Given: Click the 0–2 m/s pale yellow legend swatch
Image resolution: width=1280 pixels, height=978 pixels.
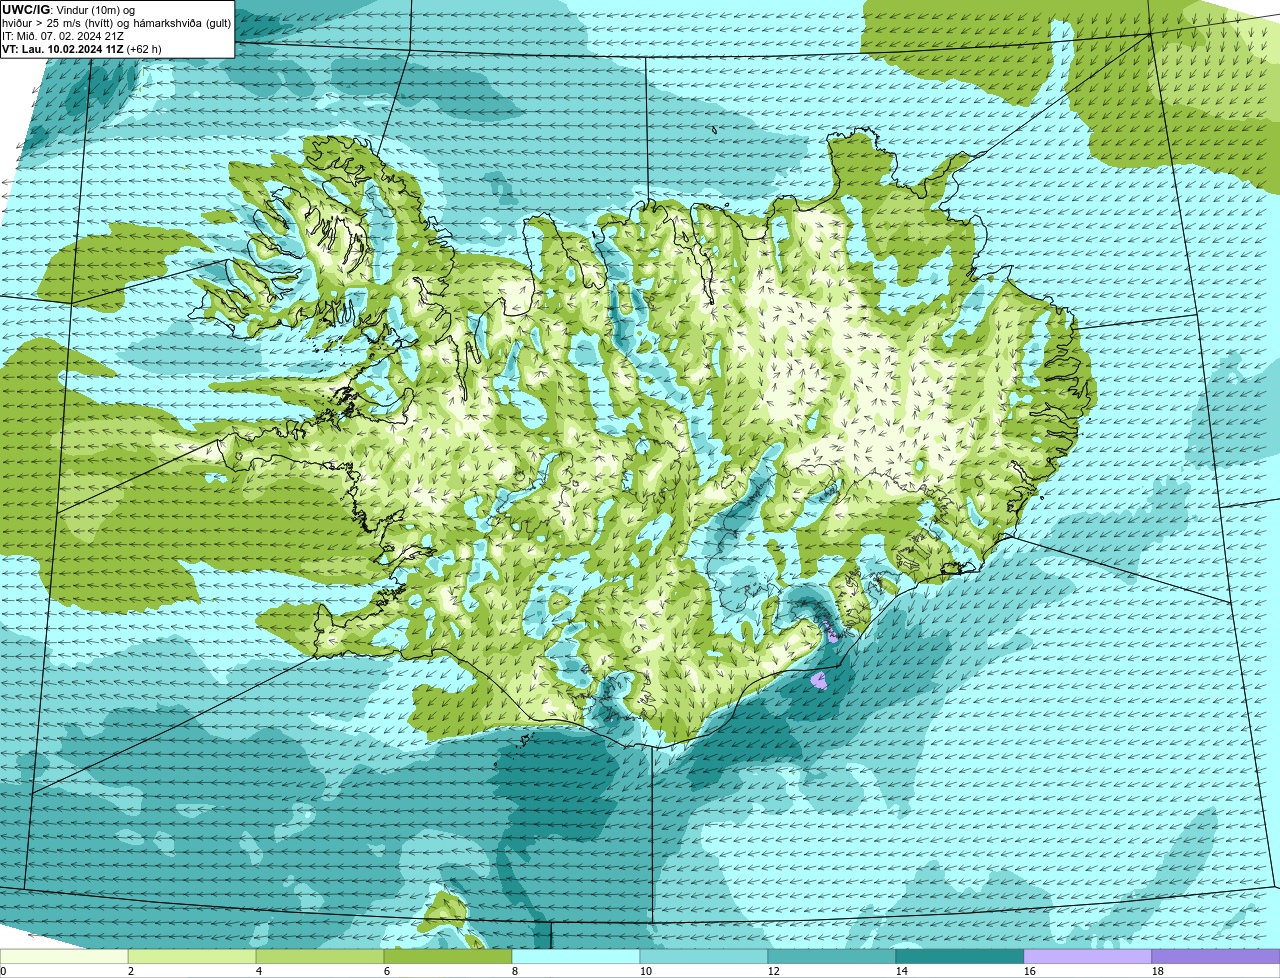Looking at the screenshot, I should [64, 956].
